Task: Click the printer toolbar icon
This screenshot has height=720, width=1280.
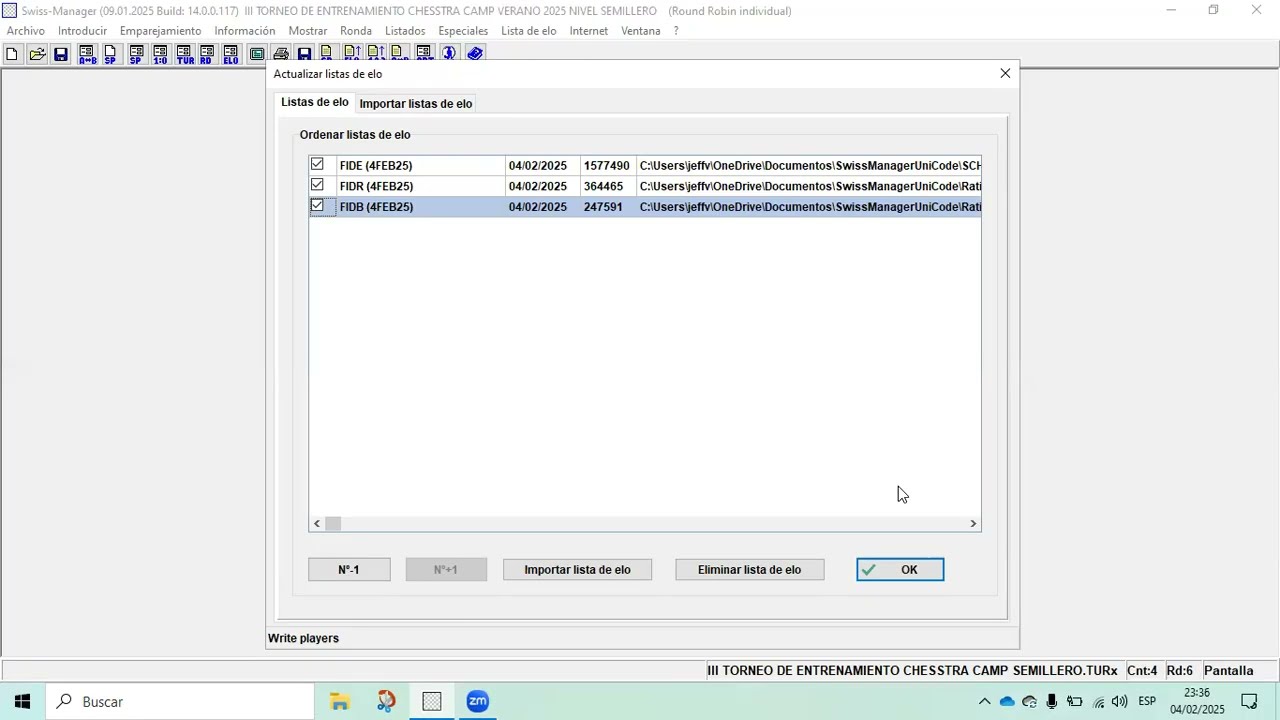Action: (x=281, y=54)
